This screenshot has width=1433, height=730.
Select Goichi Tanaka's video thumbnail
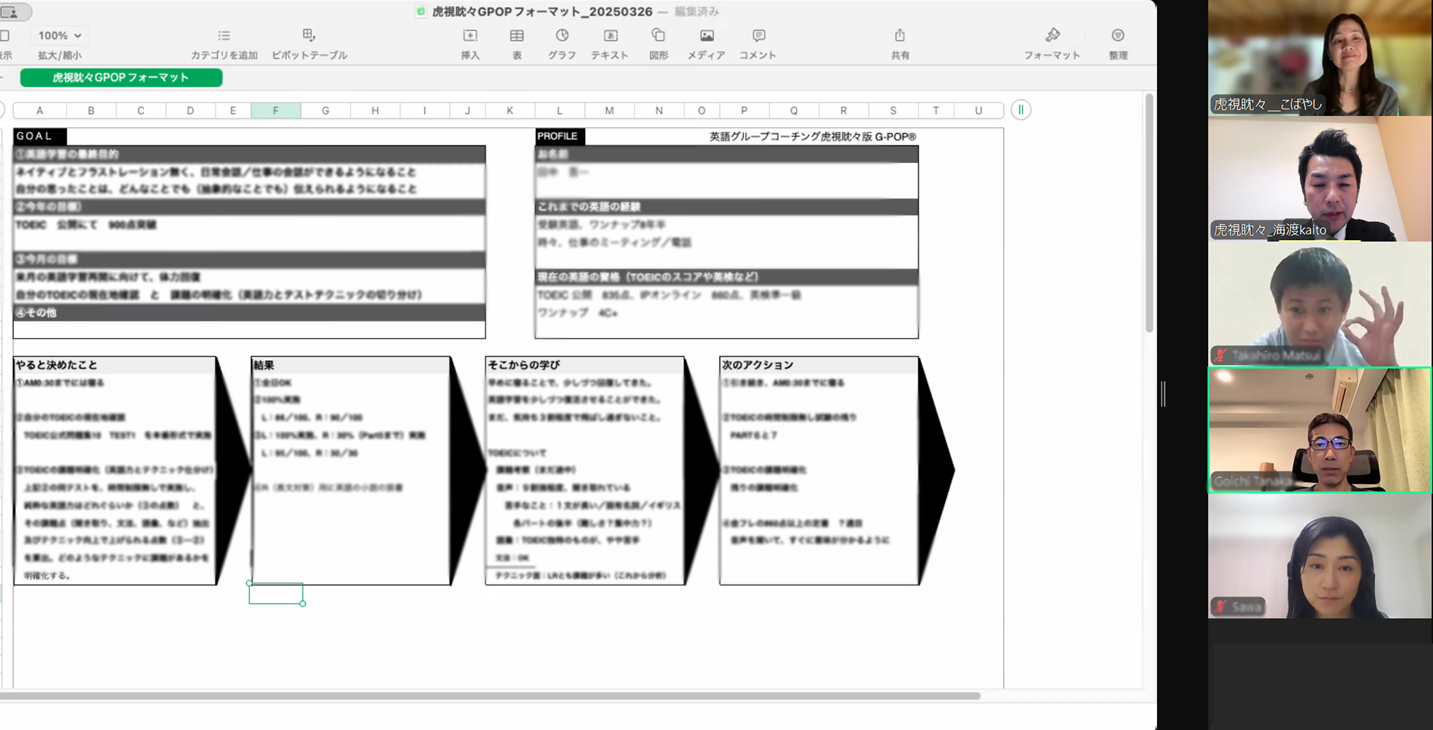[x=1319, y=430]
